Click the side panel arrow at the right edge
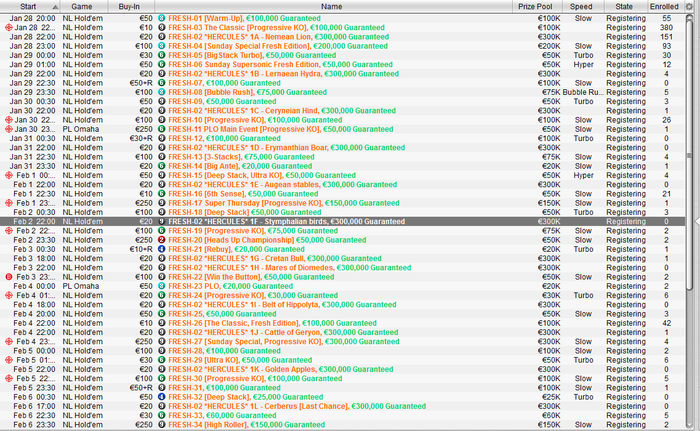 (x=697, y=222)
